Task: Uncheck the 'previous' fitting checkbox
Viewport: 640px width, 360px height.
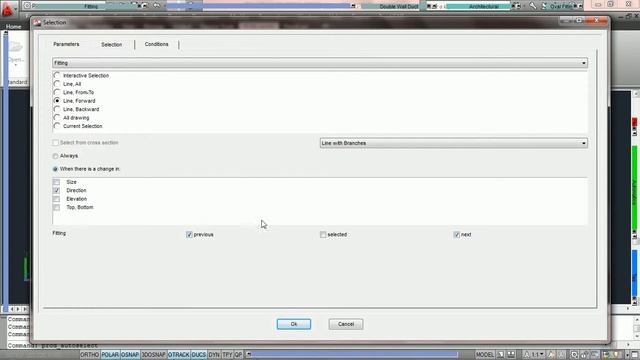Action: (x=189, y=235)
